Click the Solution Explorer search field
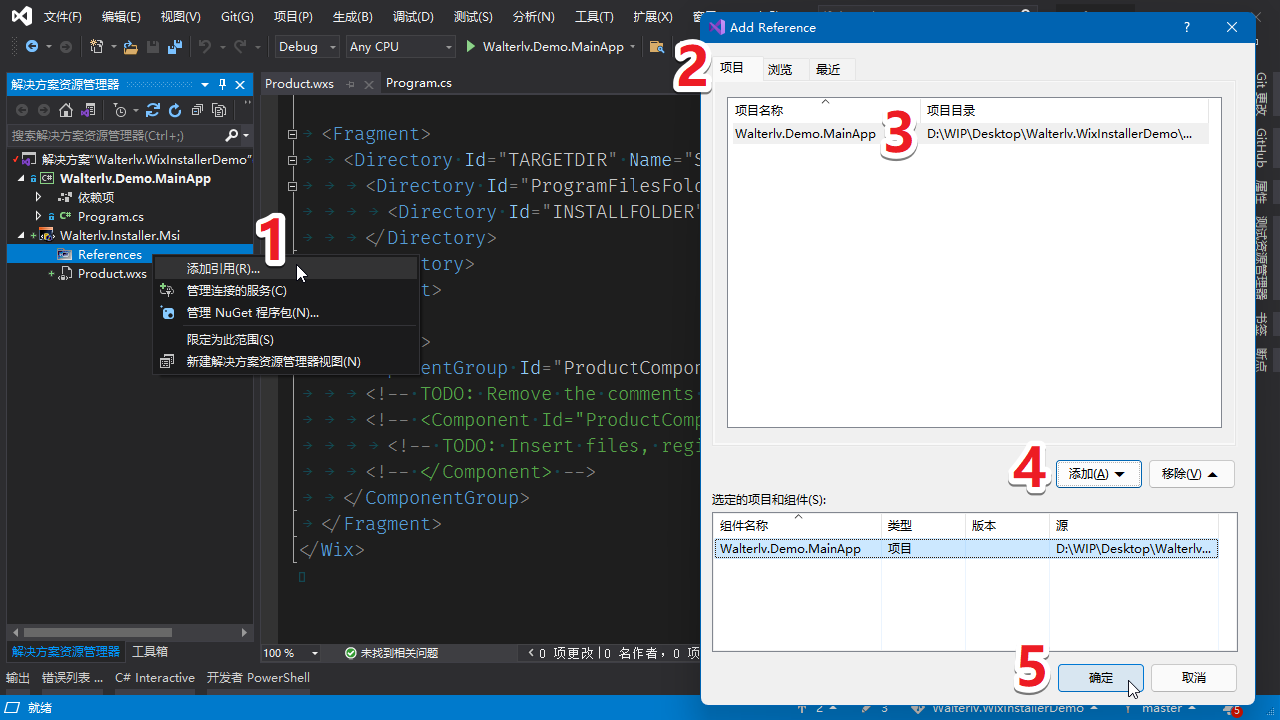This screenshot has width=1280, height=720. click(115, 135)
